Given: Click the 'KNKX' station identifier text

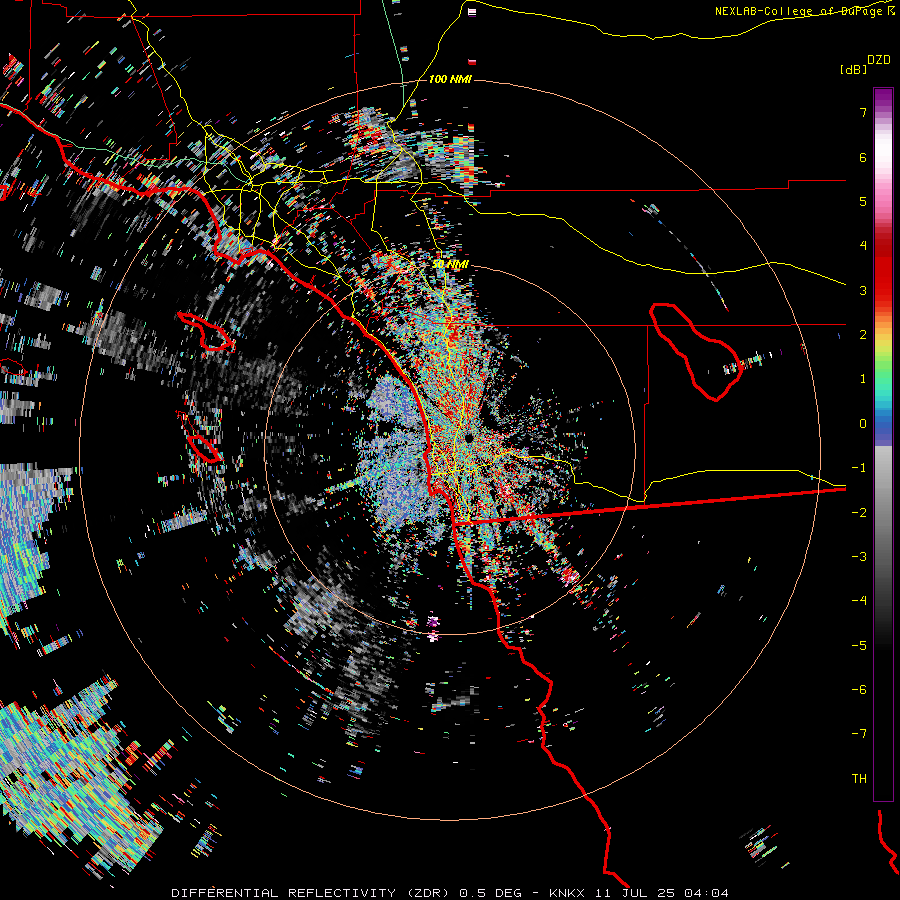Looking at the screenshot, I should click(567, 893).
